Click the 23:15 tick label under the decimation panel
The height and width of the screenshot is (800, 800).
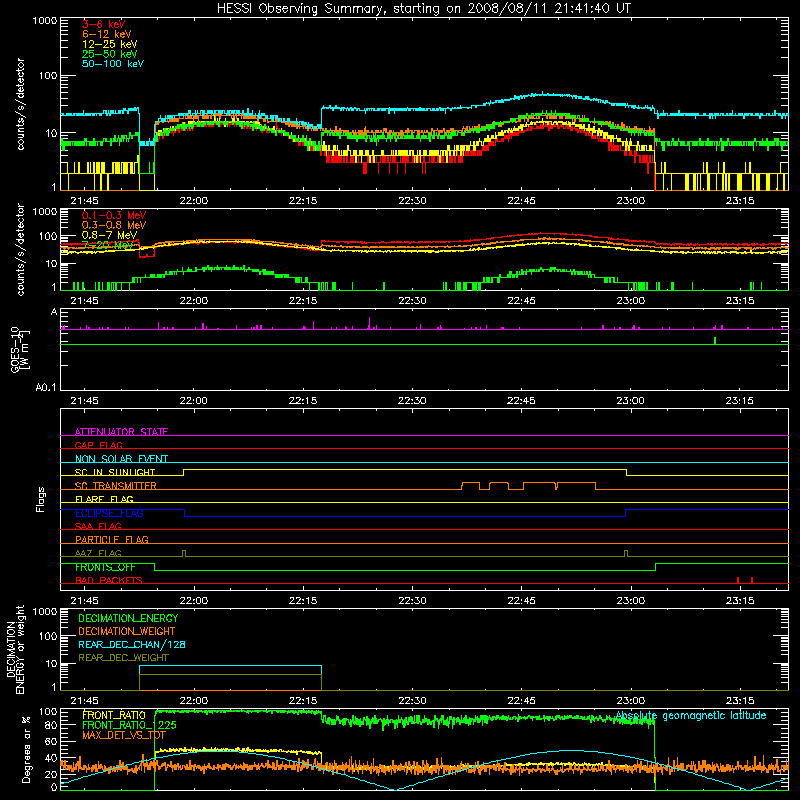coord(740,701)
